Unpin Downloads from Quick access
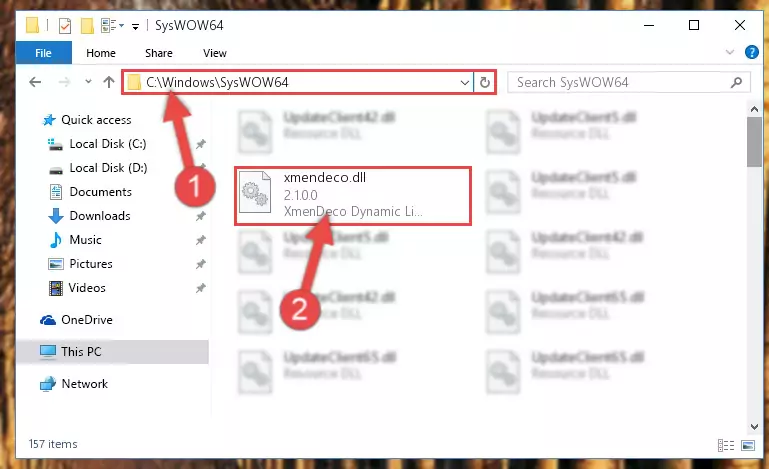 (201, 216)
